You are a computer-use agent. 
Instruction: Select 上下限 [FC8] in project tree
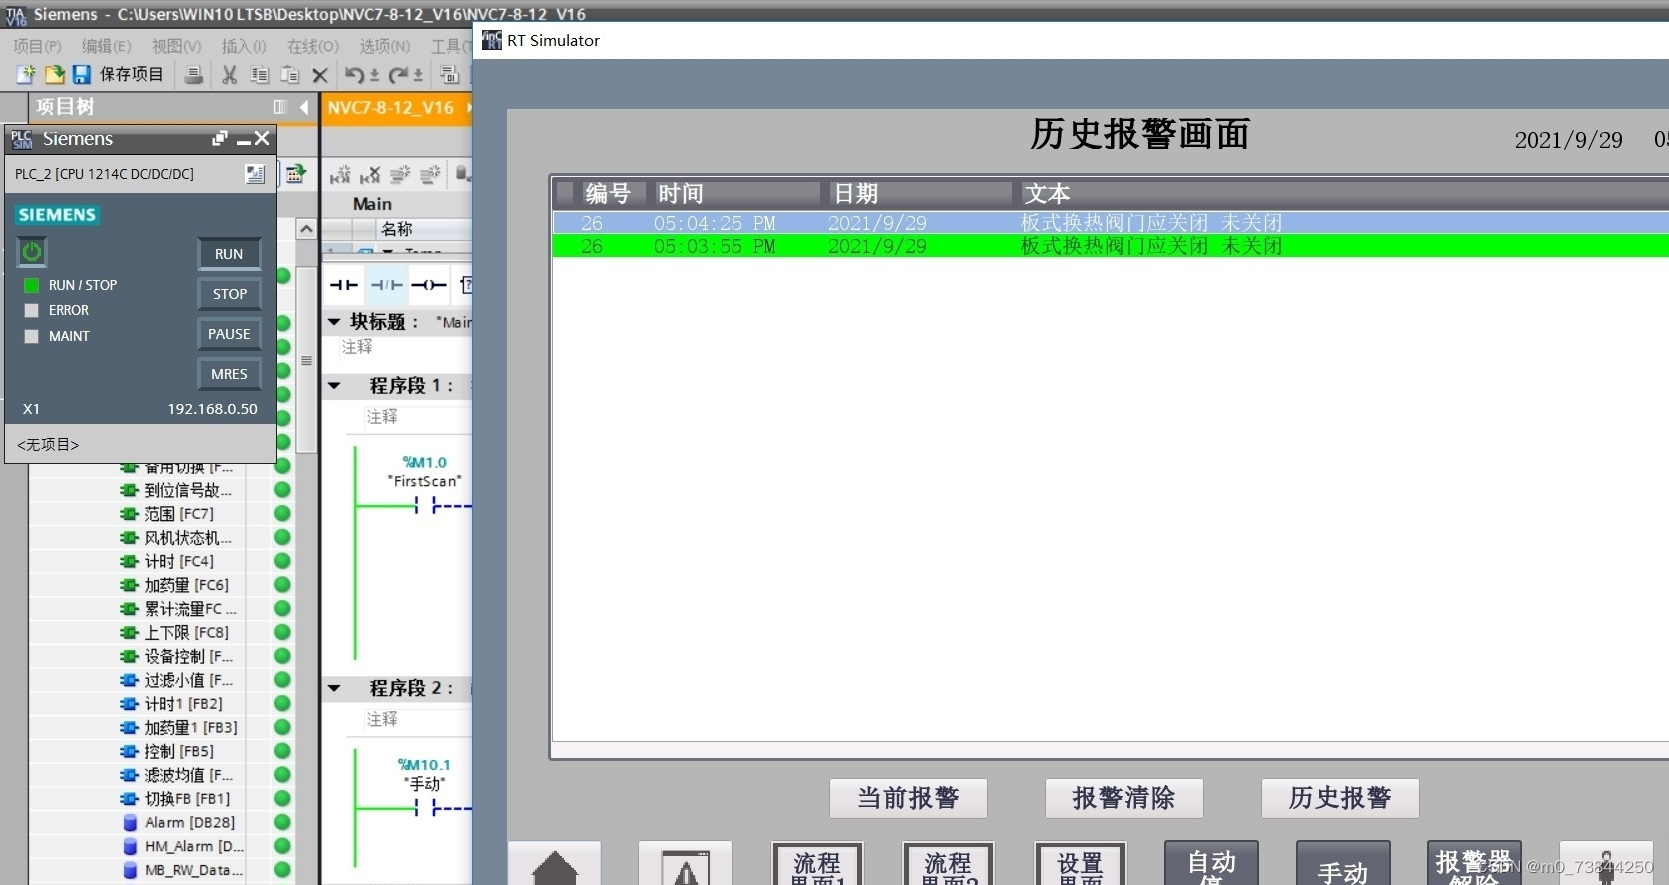click(x=186, y=633)
